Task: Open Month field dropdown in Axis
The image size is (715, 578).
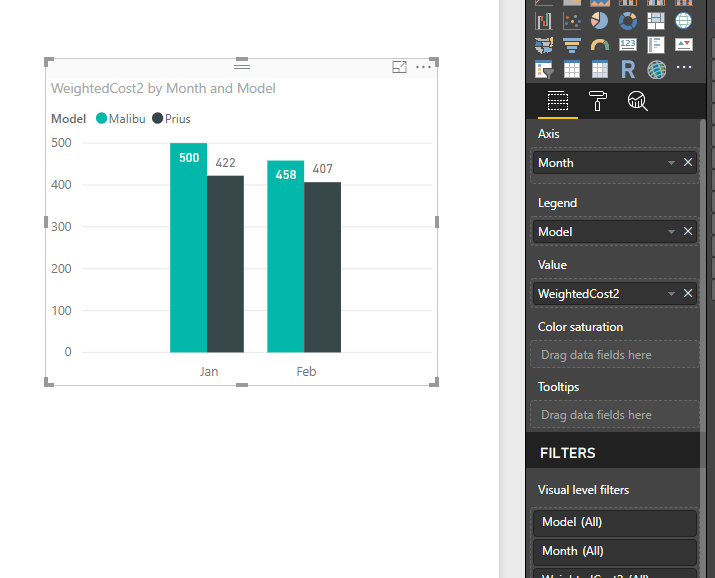Action: (671, 163)
